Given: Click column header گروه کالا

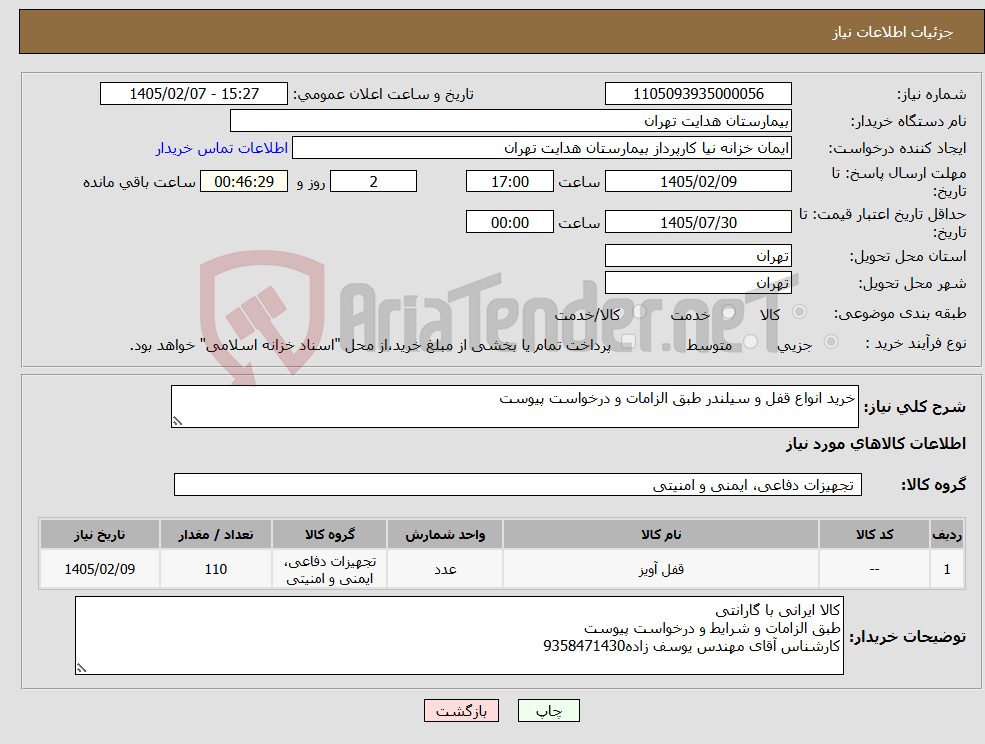Looking at the screenshot, I should [330, 534].
